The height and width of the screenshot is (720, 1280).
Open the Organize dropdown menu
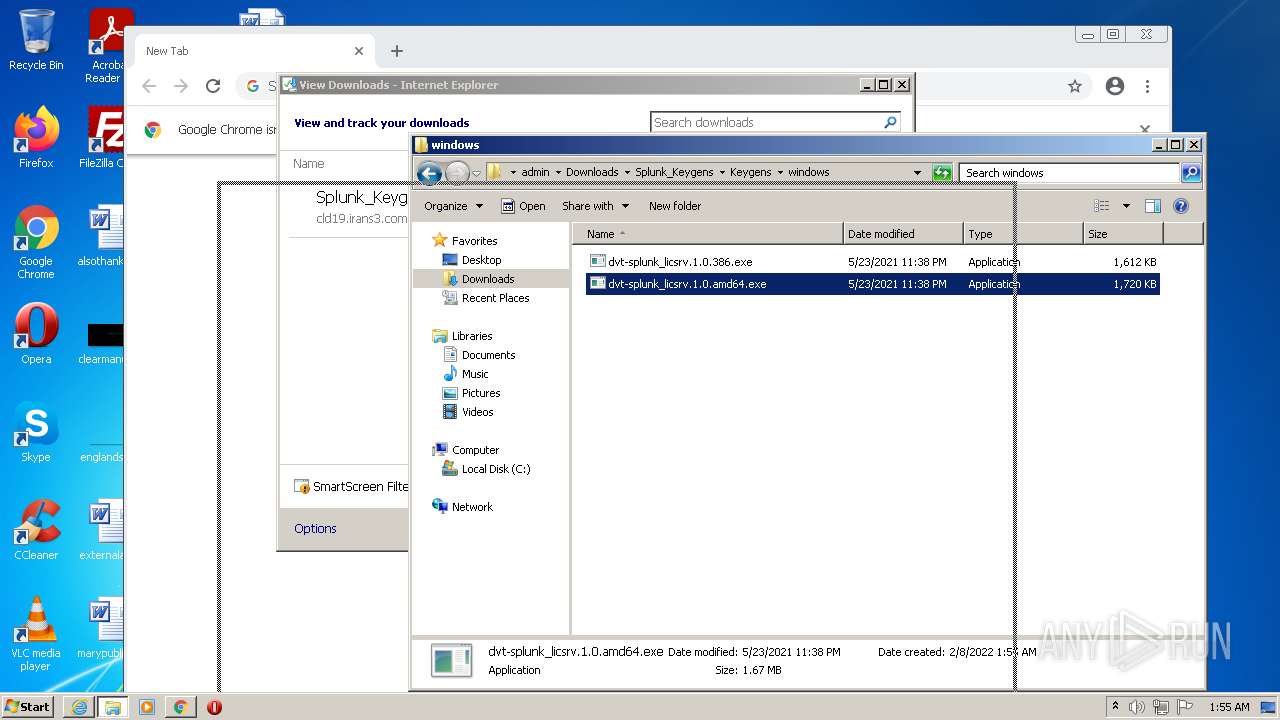[x=453, y=206]
